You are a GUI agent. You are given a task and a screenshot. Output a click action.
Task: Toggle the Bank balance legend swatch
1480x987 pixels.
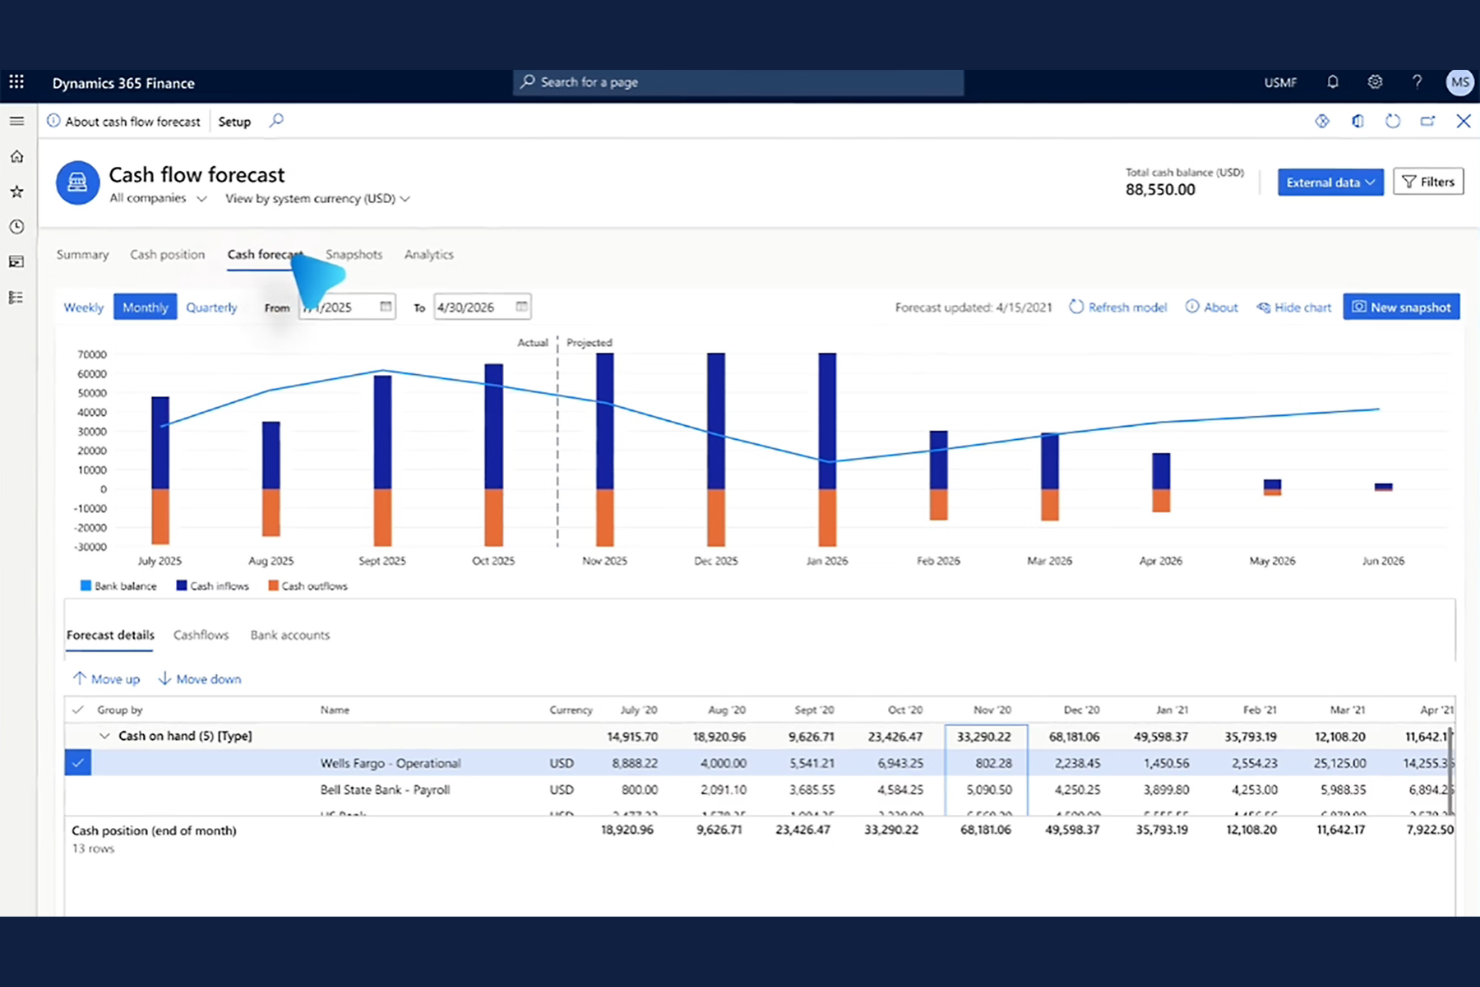click(x=86, y=586)
